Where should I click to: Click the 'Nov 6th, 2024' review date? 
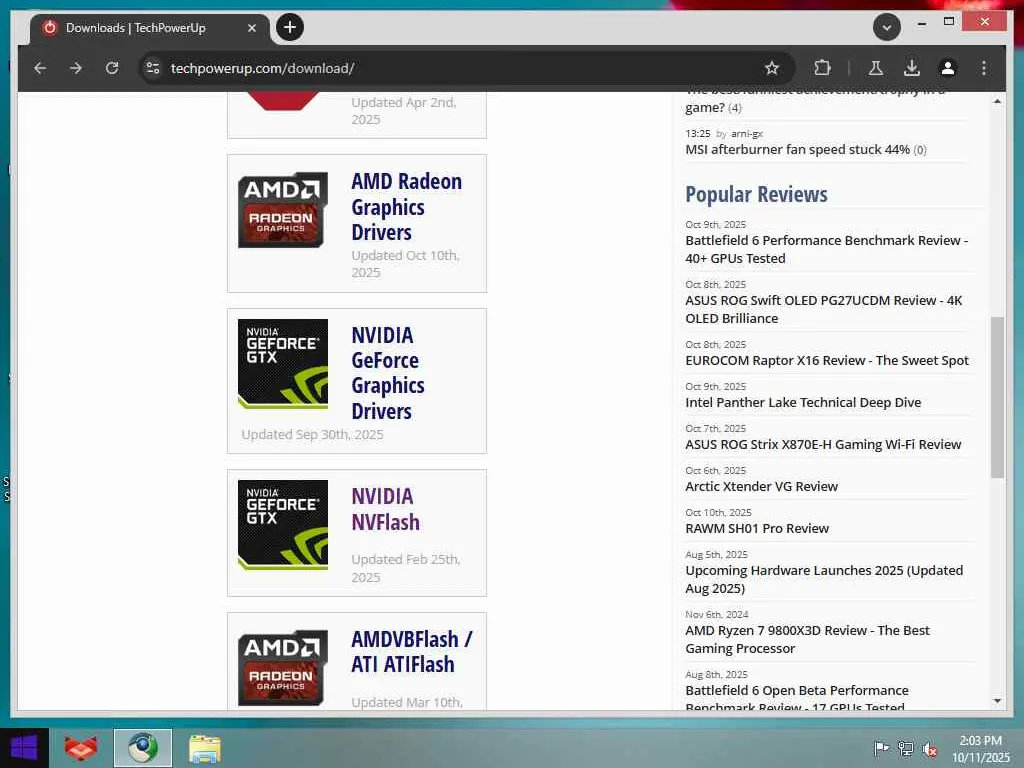pos(716,615)
